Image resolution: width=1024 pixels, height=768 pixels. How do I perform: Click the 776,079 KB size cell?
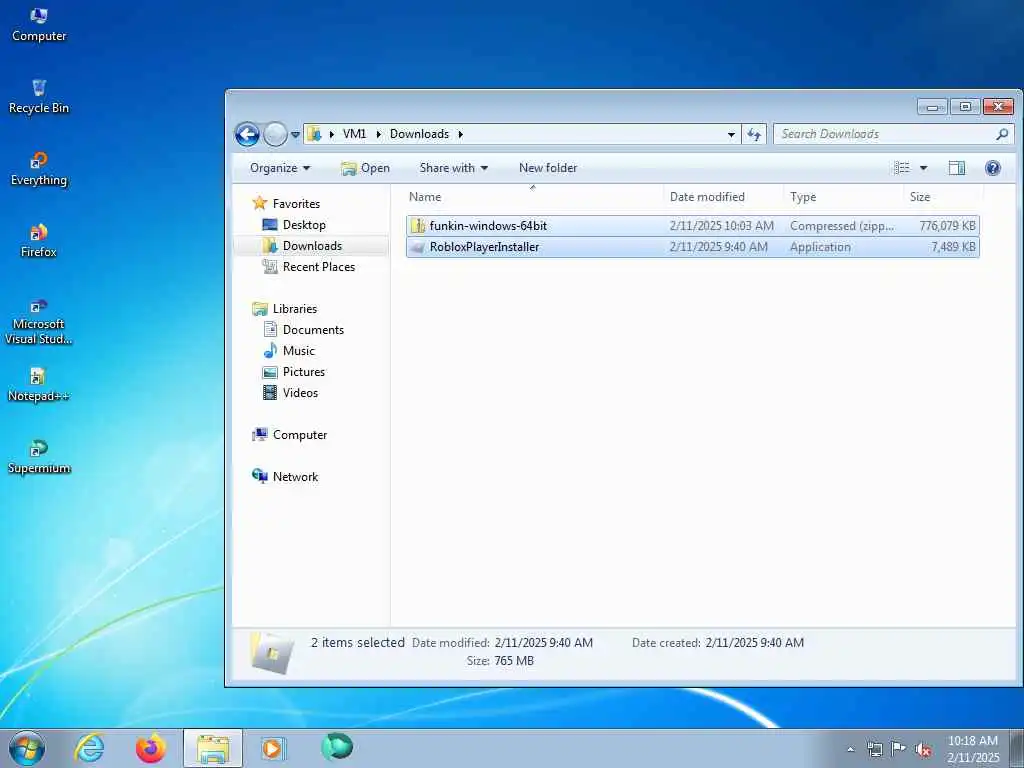[x=947, y=226]
